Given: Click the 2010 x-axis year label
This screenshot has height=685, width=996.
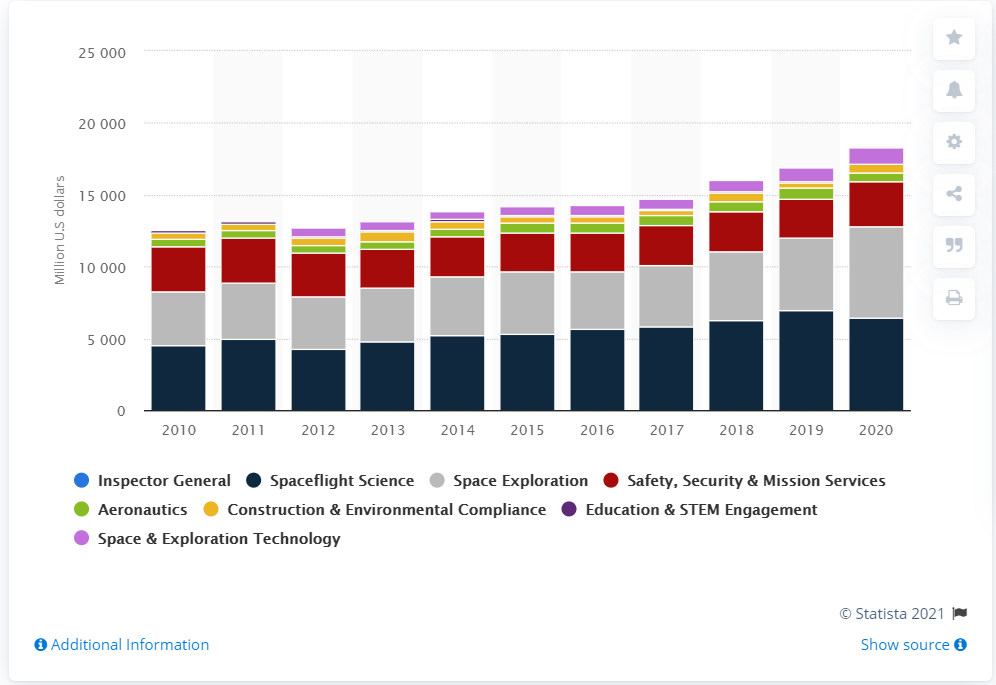Looking at the screenshot, I should 178,430.
